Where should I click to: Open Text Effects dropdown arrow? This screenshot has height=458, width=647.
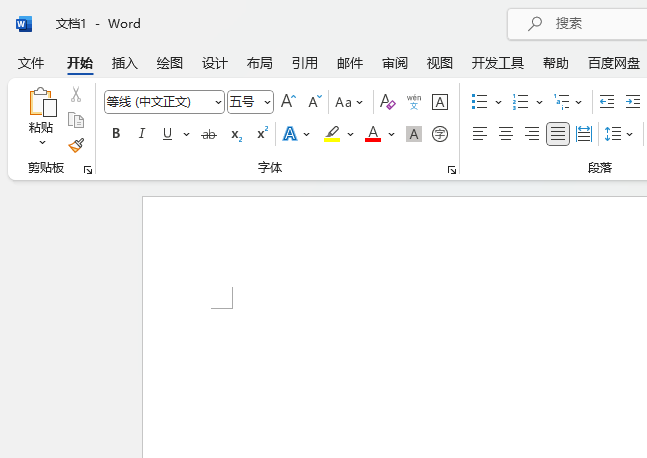(x=306, y=134)
